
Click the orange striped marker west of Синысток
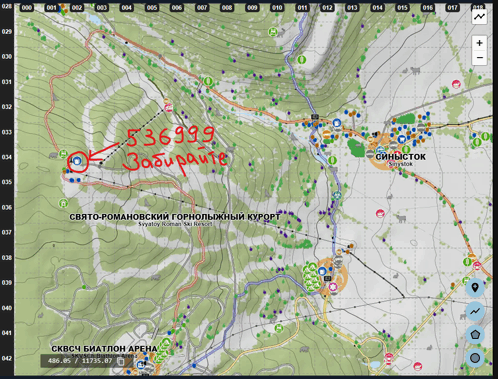click(x=327, y=135)
